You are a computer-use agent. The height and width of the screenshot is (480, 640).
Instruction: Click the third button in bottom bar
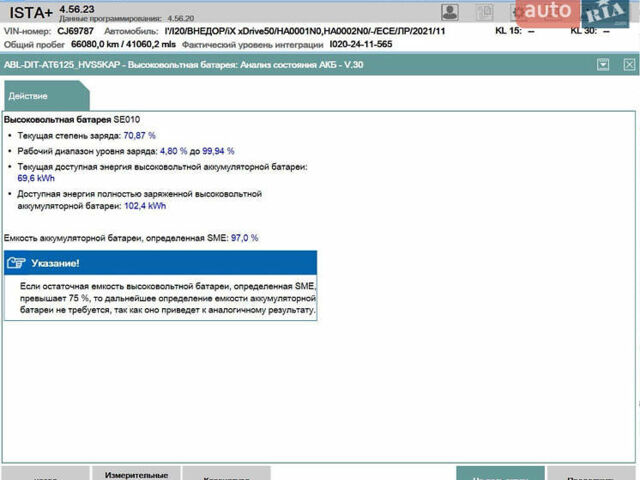(x=218, y=473)
